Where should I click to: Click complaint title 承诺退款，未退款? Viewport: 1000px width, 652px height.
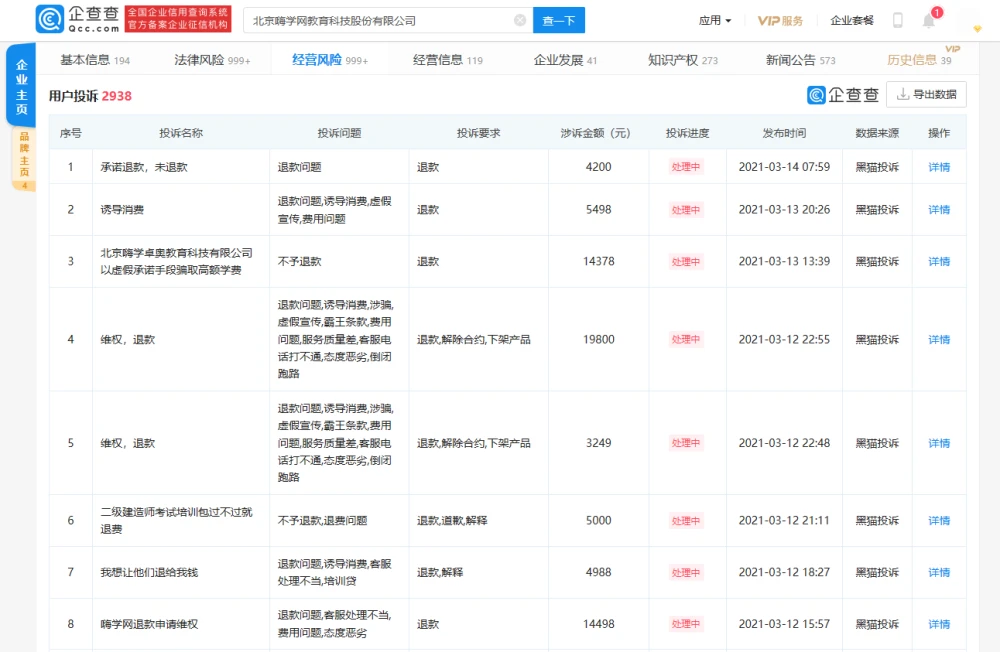point(144,167)
